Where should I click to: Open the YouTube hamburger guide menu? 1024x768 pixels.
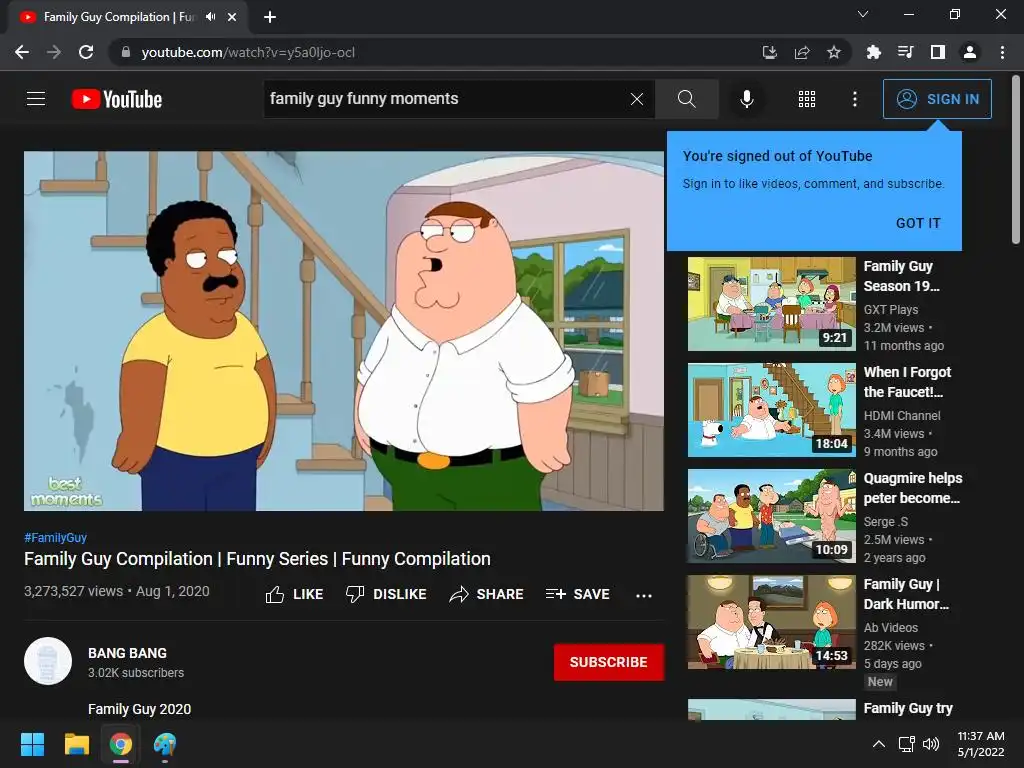[x=36, y=99]
